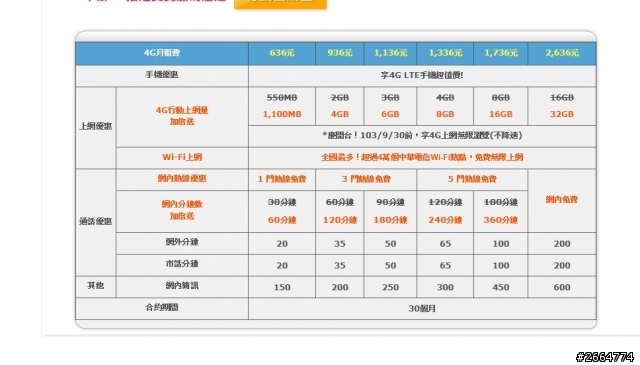Select the 936元 plan column header
640x365 pixels.
340,53
